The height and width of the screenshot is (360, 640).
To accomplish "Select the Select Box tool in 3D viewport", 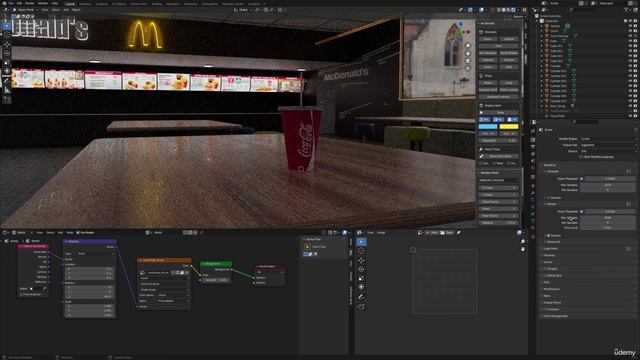I will pyautogui.click(x=7, y=26).
